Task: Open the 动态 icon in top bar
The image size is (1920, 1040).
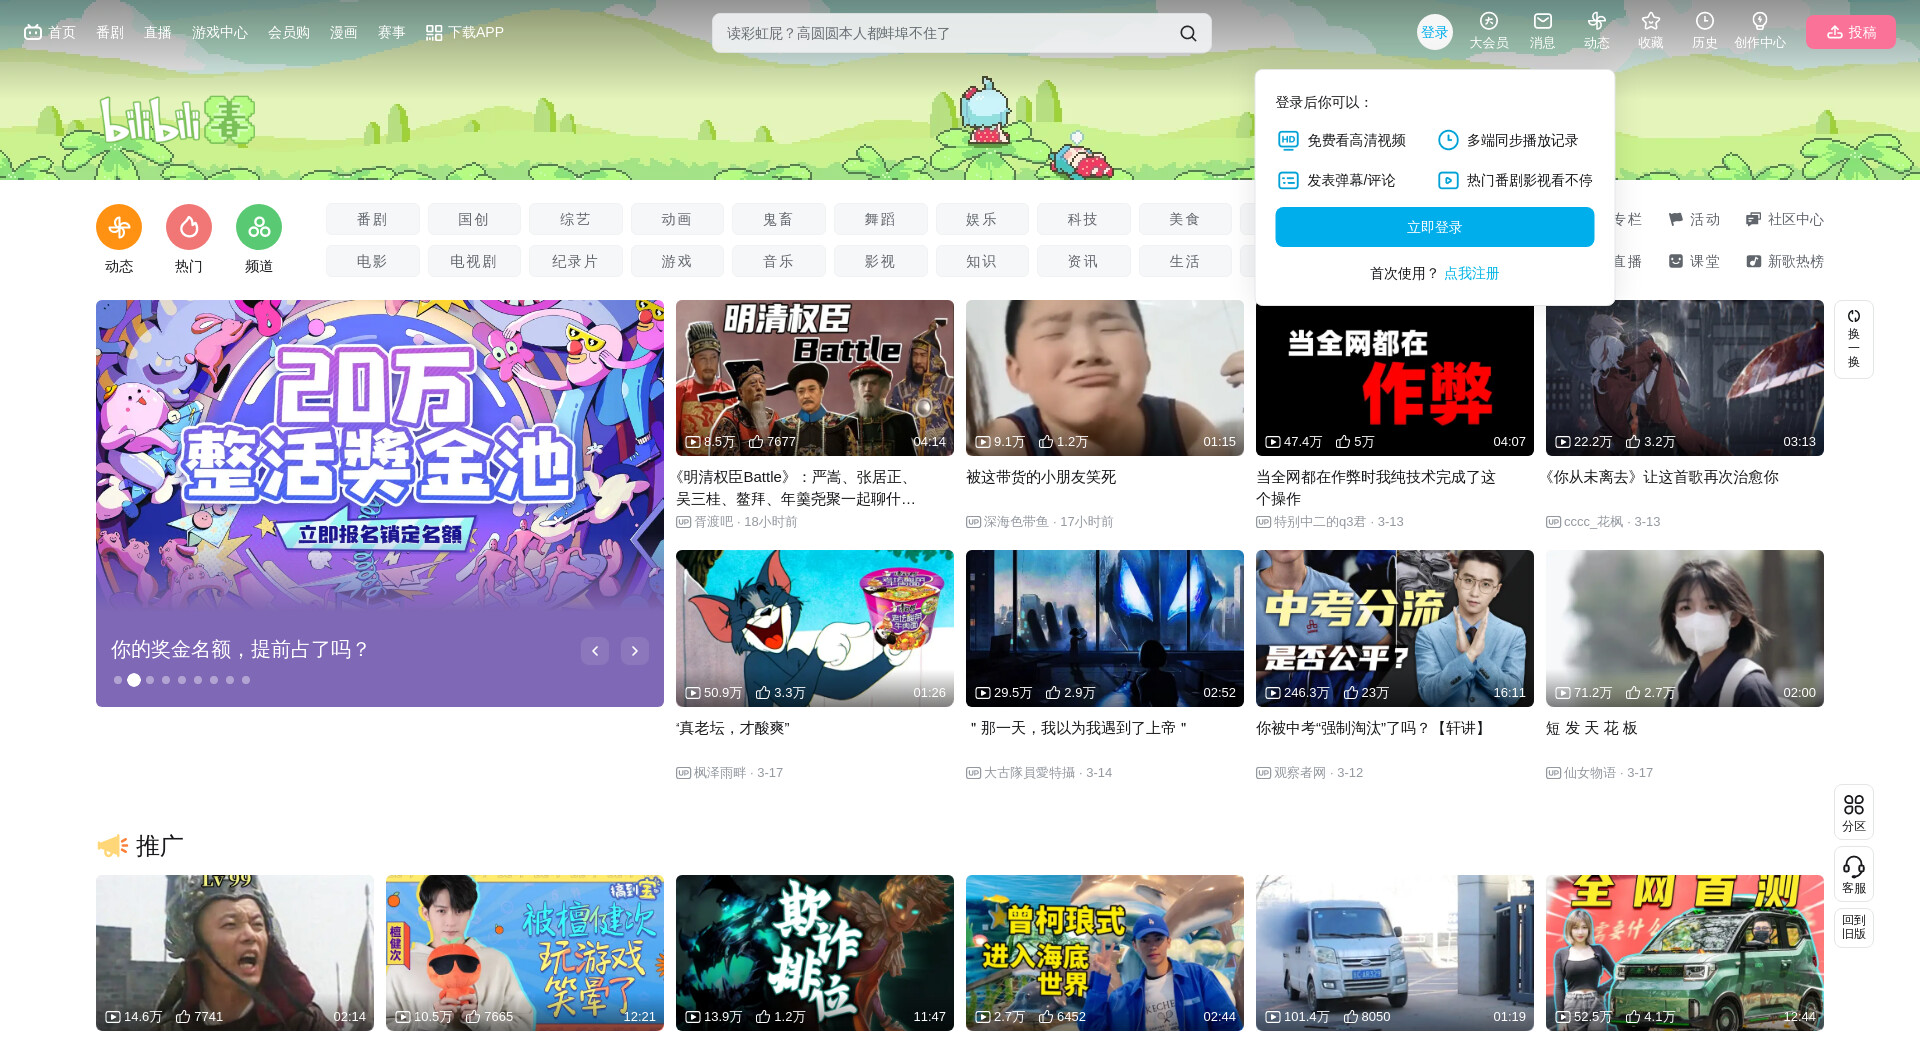Action: [1596, 21]
